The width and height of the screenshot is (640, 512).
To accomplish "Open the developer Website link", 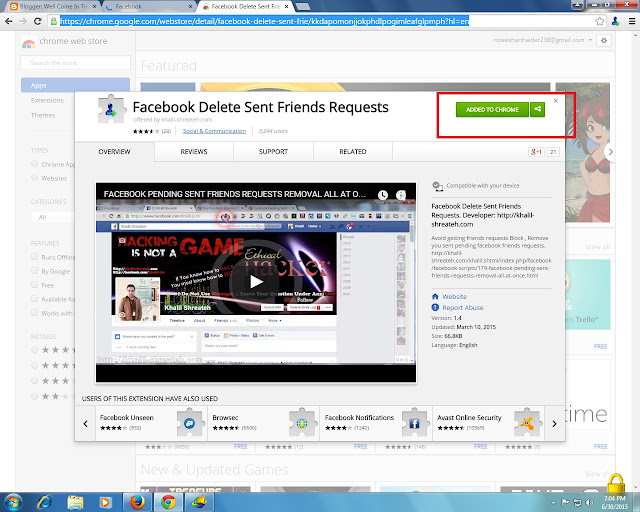I will (x=454, y=296).
